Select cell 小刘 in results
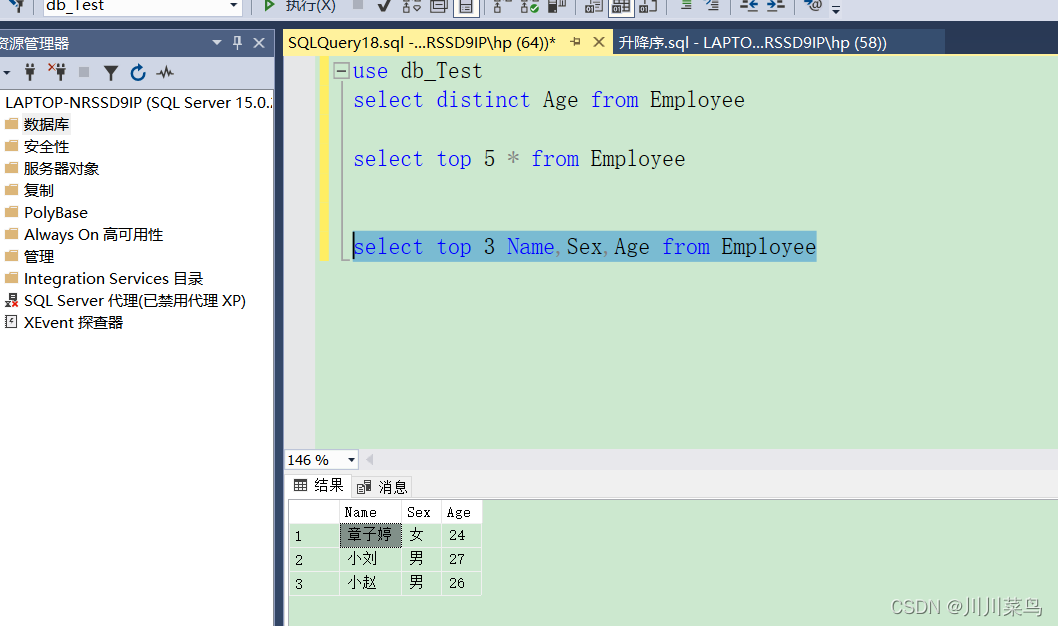 pyautogui.click(x=370, y=559)
